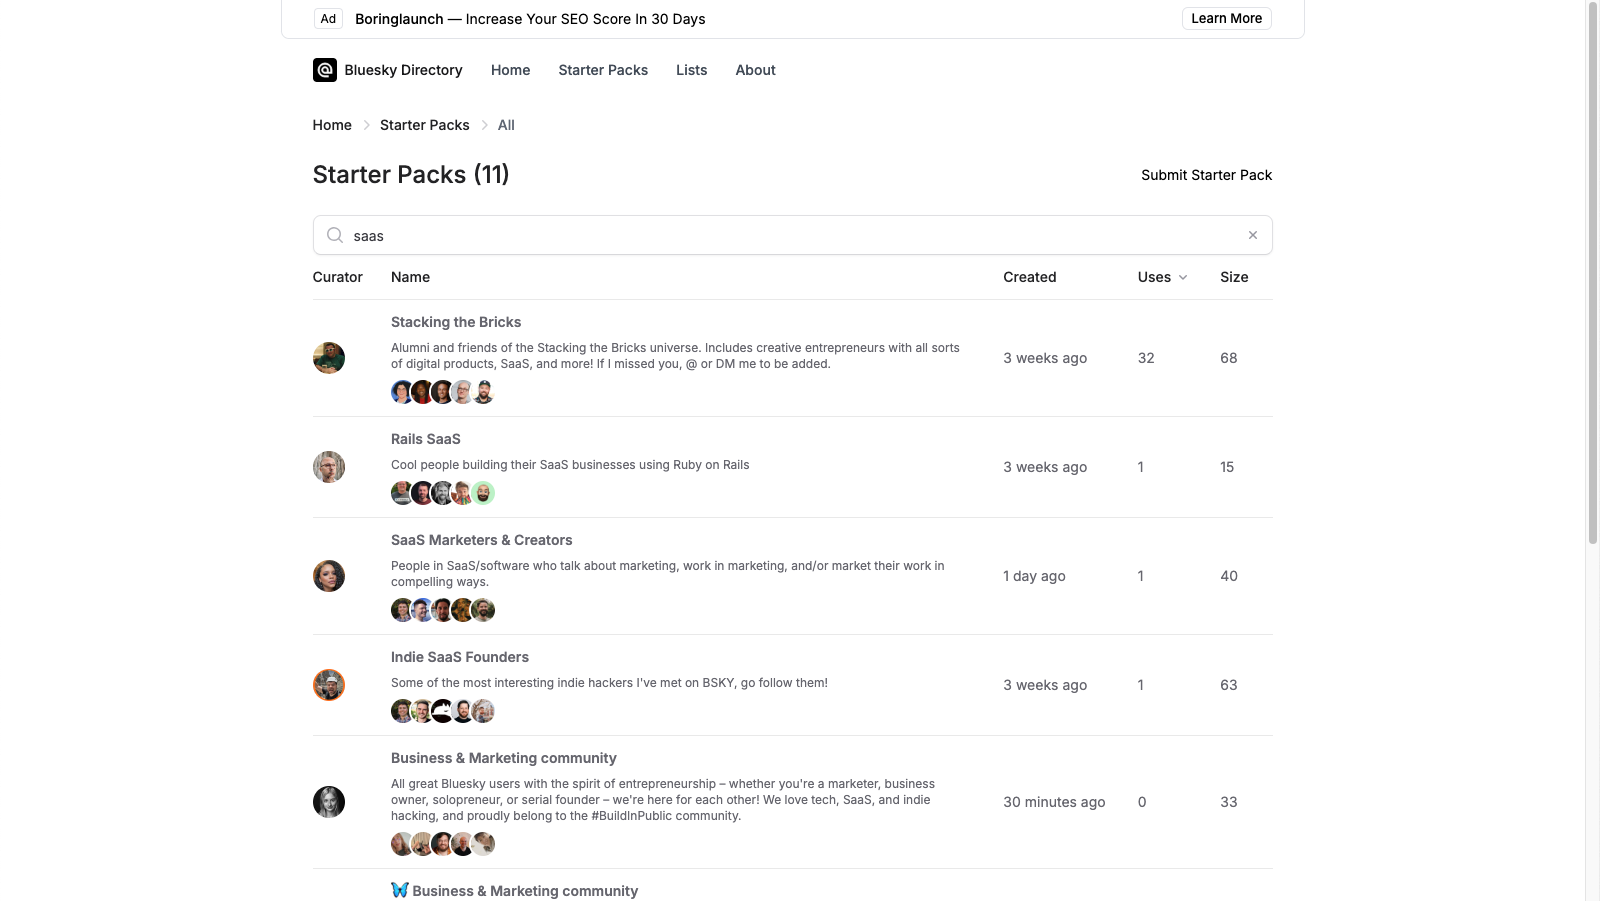Open the Starter Packs nav menu item
This screenshot has height=901, width=1600.
pos(603,70)
